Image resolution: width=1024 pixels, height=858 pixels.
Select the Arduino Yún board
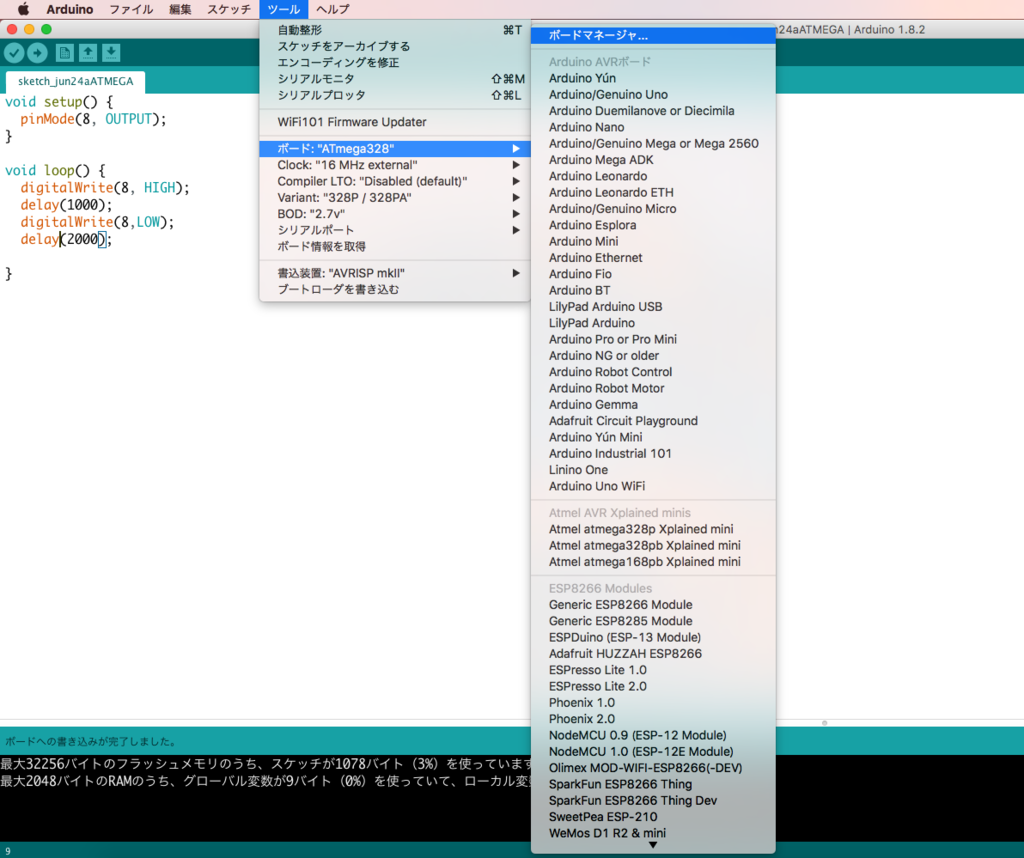pyautogui.click(x=653, y=78)
